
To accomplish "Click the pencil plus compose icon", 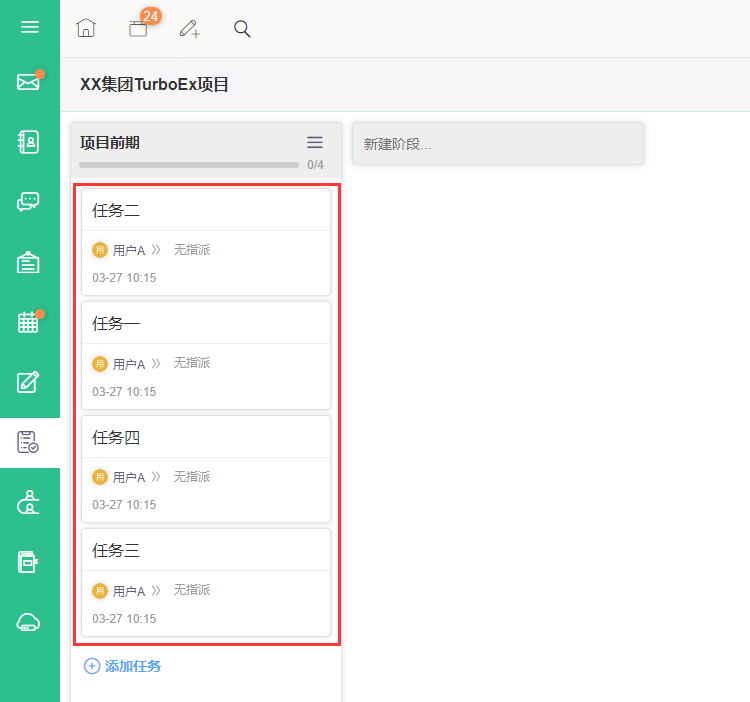I will pos(190,29).
